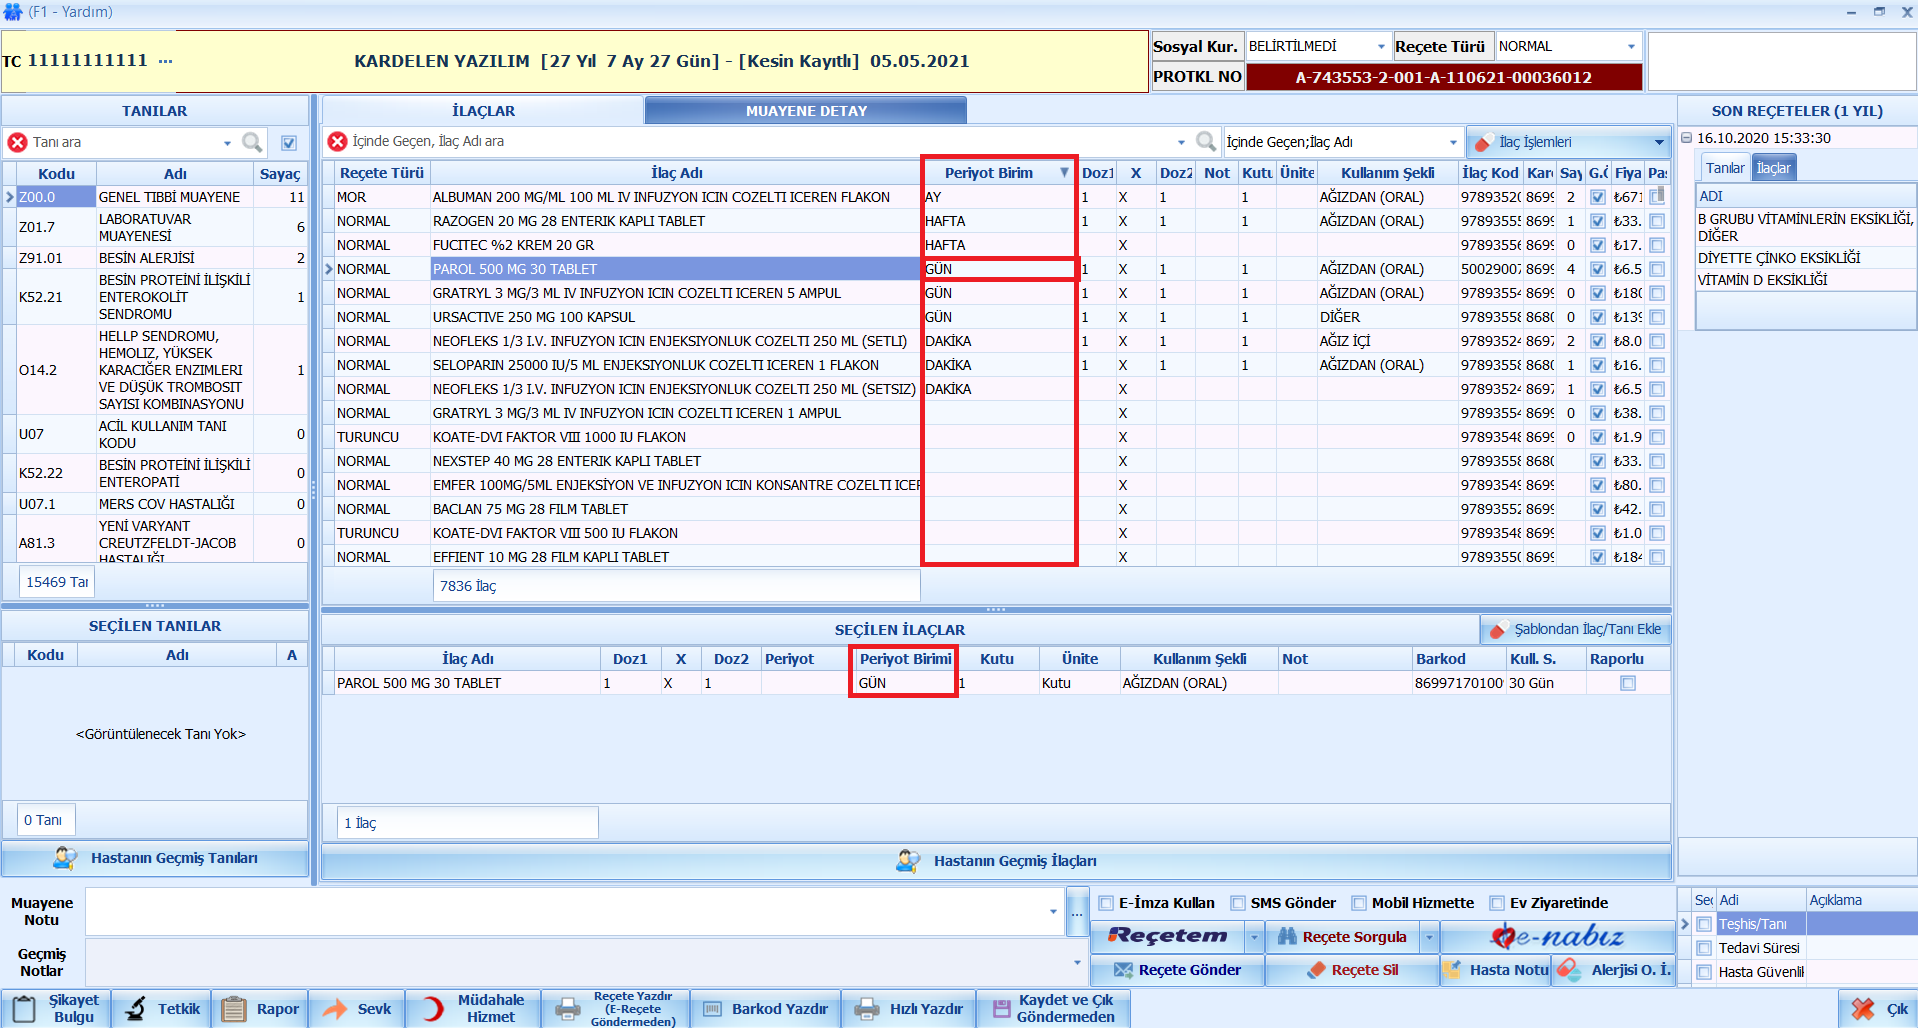Screen dimensions: 1918x1028
Task: Click into the Muayene Notu text field
Action: 565,911
